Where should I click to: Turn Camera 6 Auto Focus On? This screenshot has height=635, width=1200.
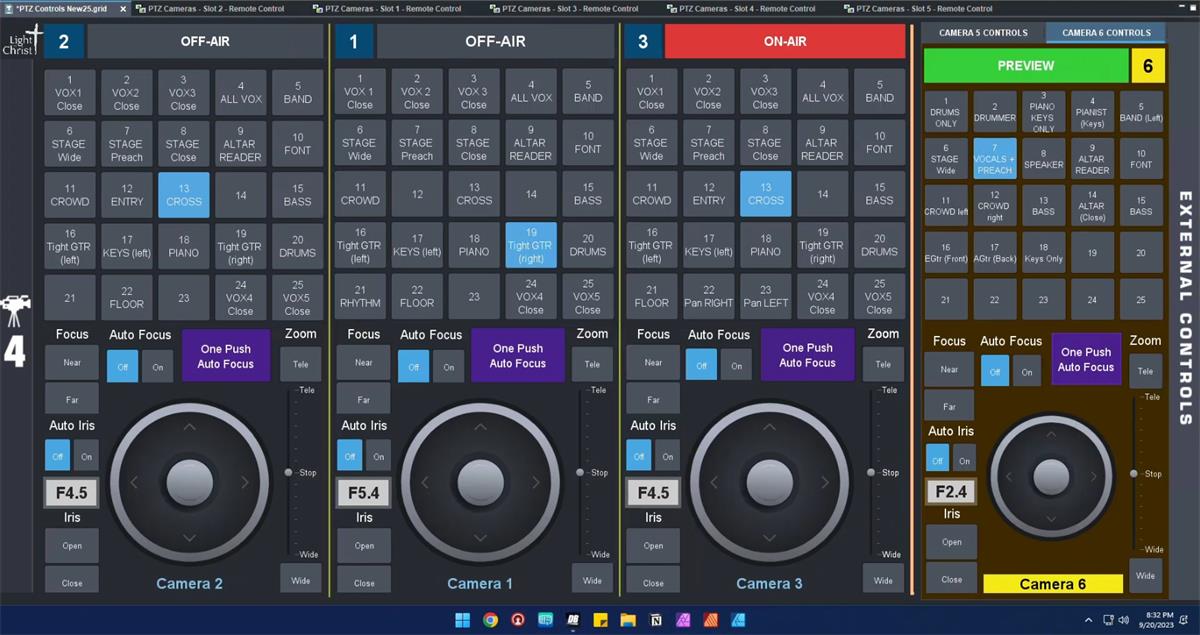pos(1027,371)
